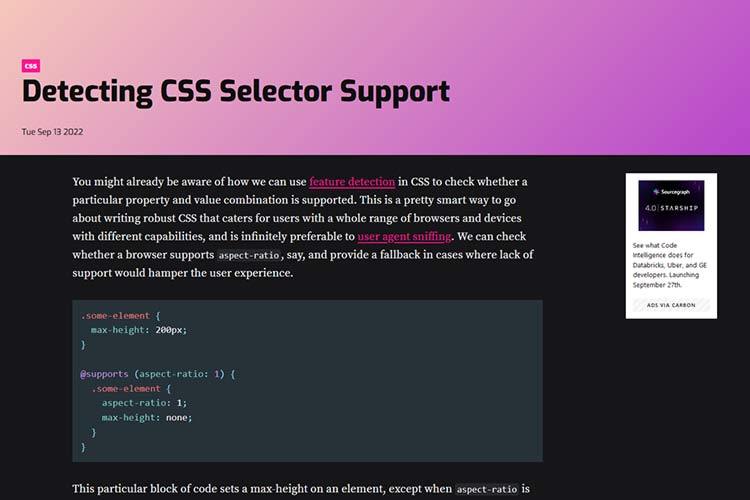Click the first '.some-element {' selector line
The image size is (750, 500).
121,314
